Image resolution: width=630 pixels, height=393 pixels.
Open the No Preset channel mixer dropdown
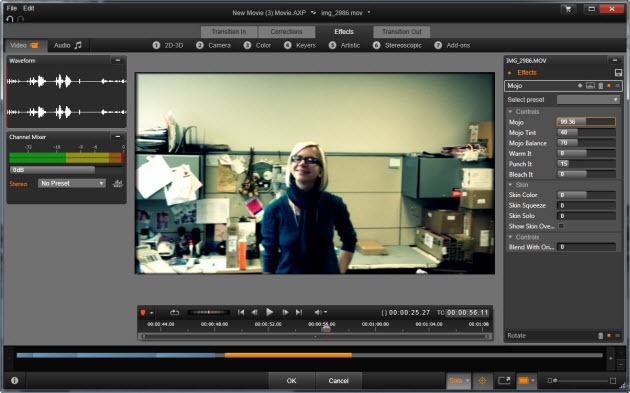point(72,184)
